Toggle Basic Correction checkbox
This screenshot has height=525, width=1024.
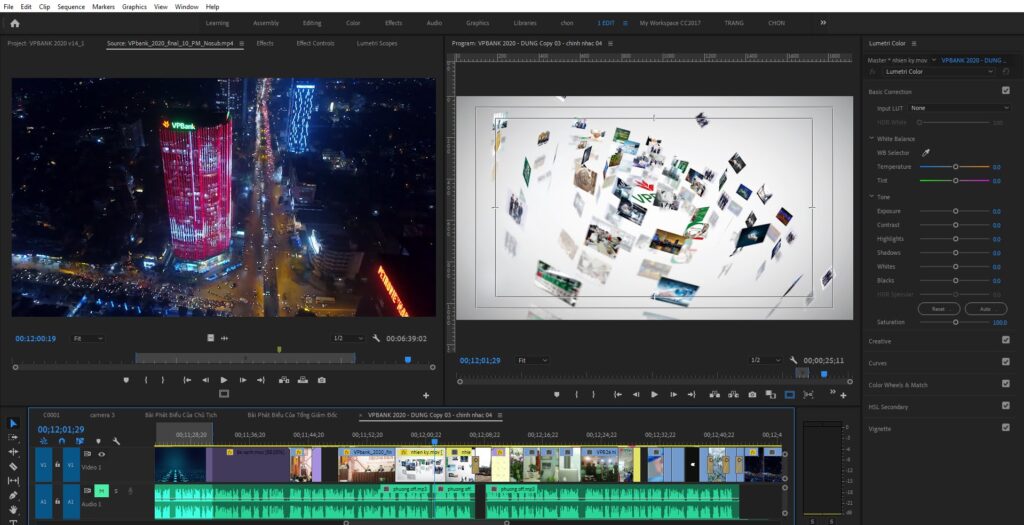pos(1006,91)
